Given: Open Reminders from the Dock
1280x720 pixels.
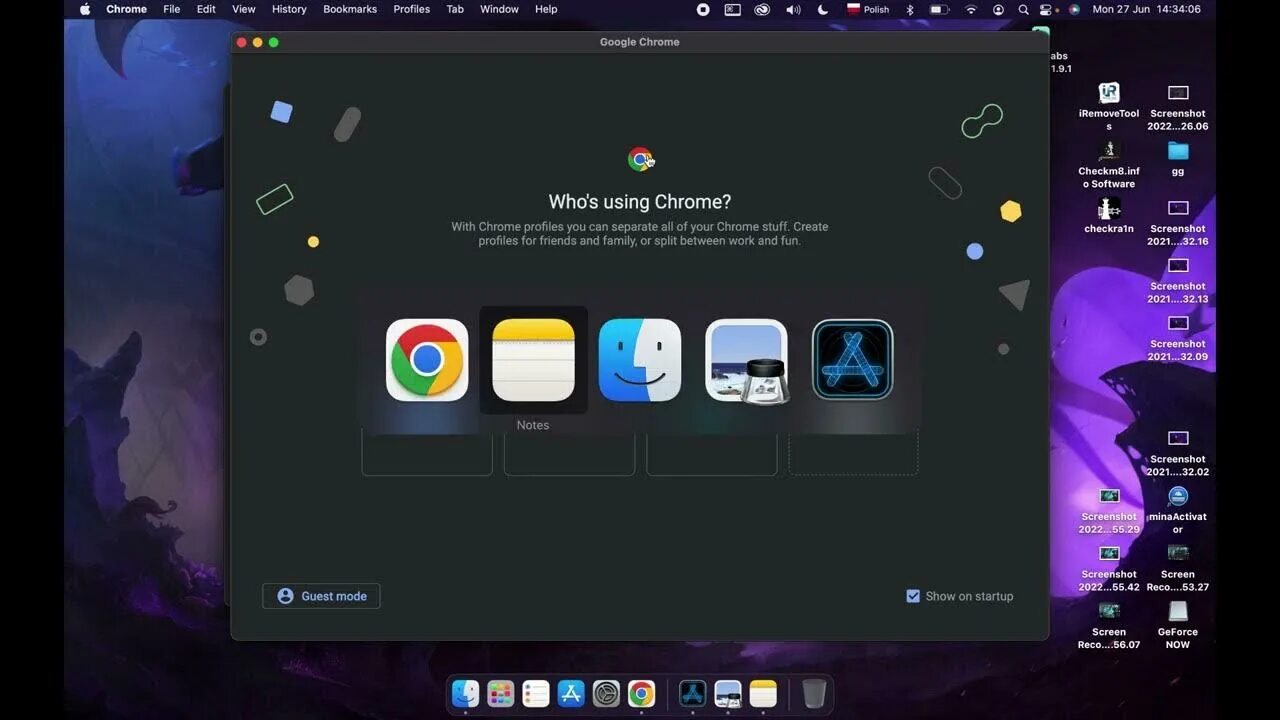Looking at the screenshot, I should [x=536, y=693].
